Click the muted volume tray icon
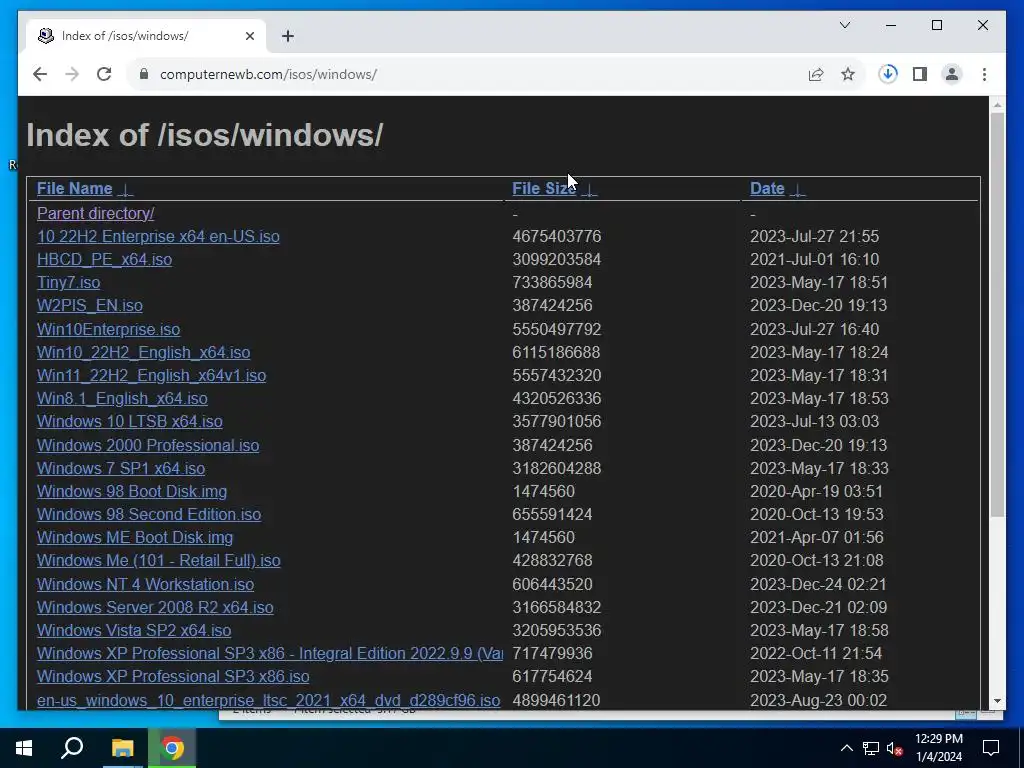Image resolution: width=1024 pixels, height=768 pixels. click(x=894, y=748)
